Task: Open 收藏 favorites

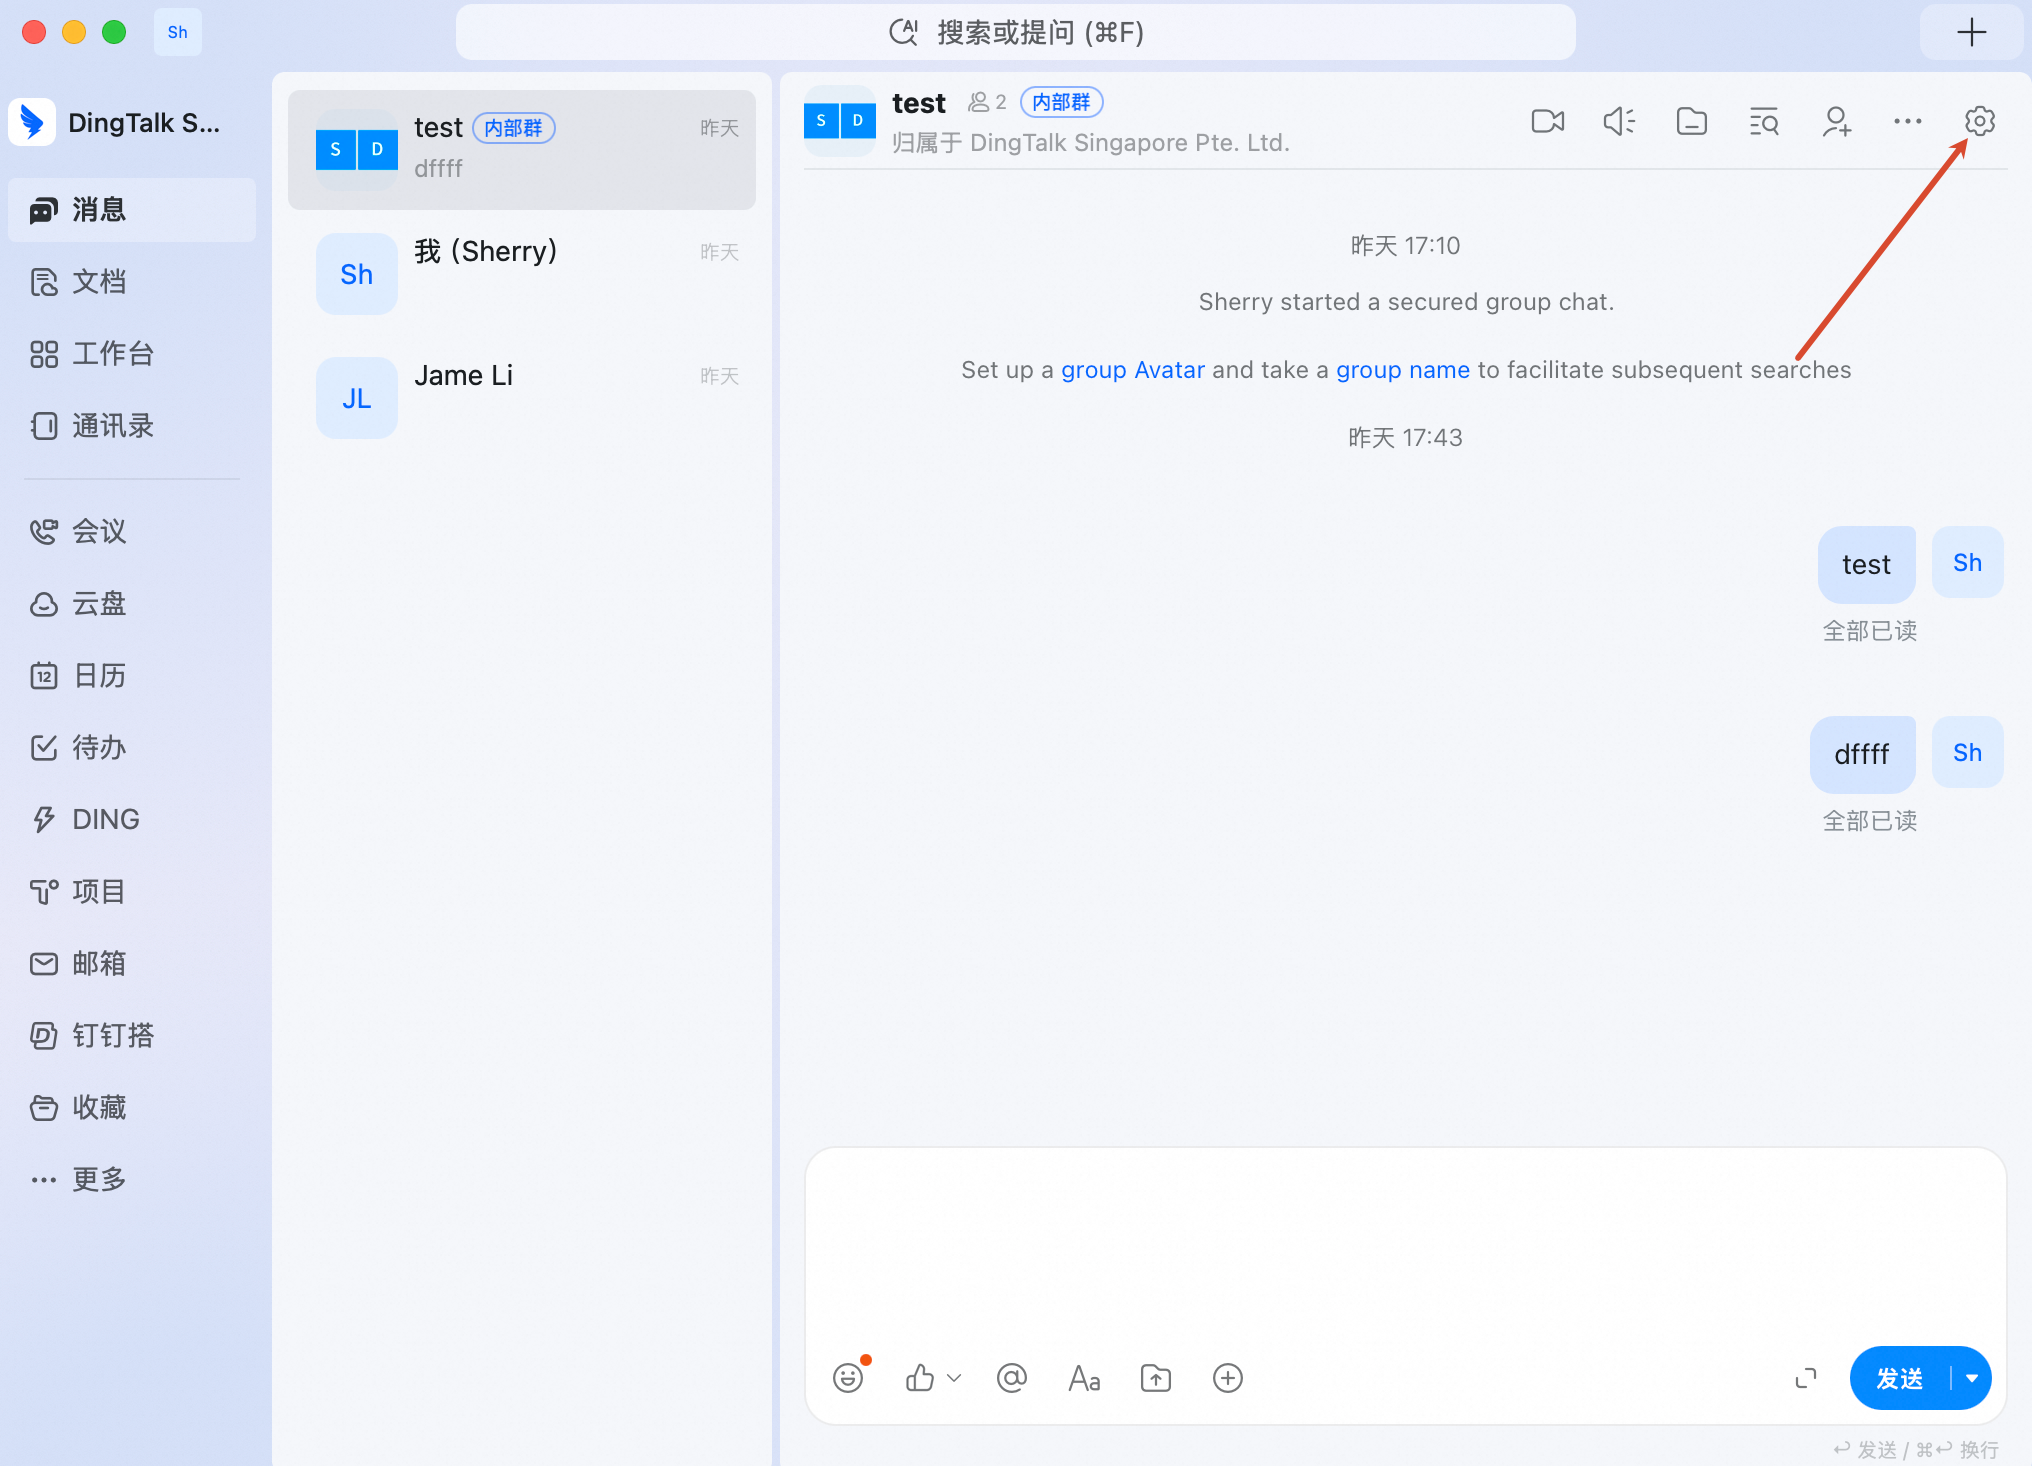Action: coord(132,1107)
